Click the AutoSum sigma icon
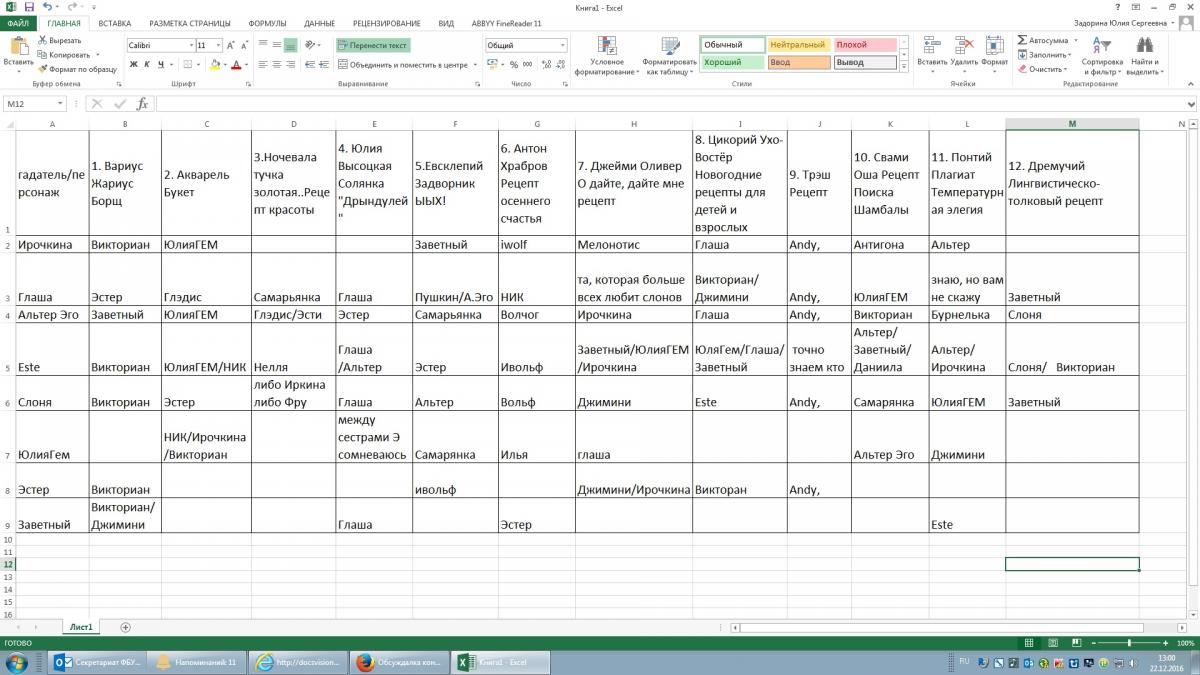 click(x=1023, y=40)
